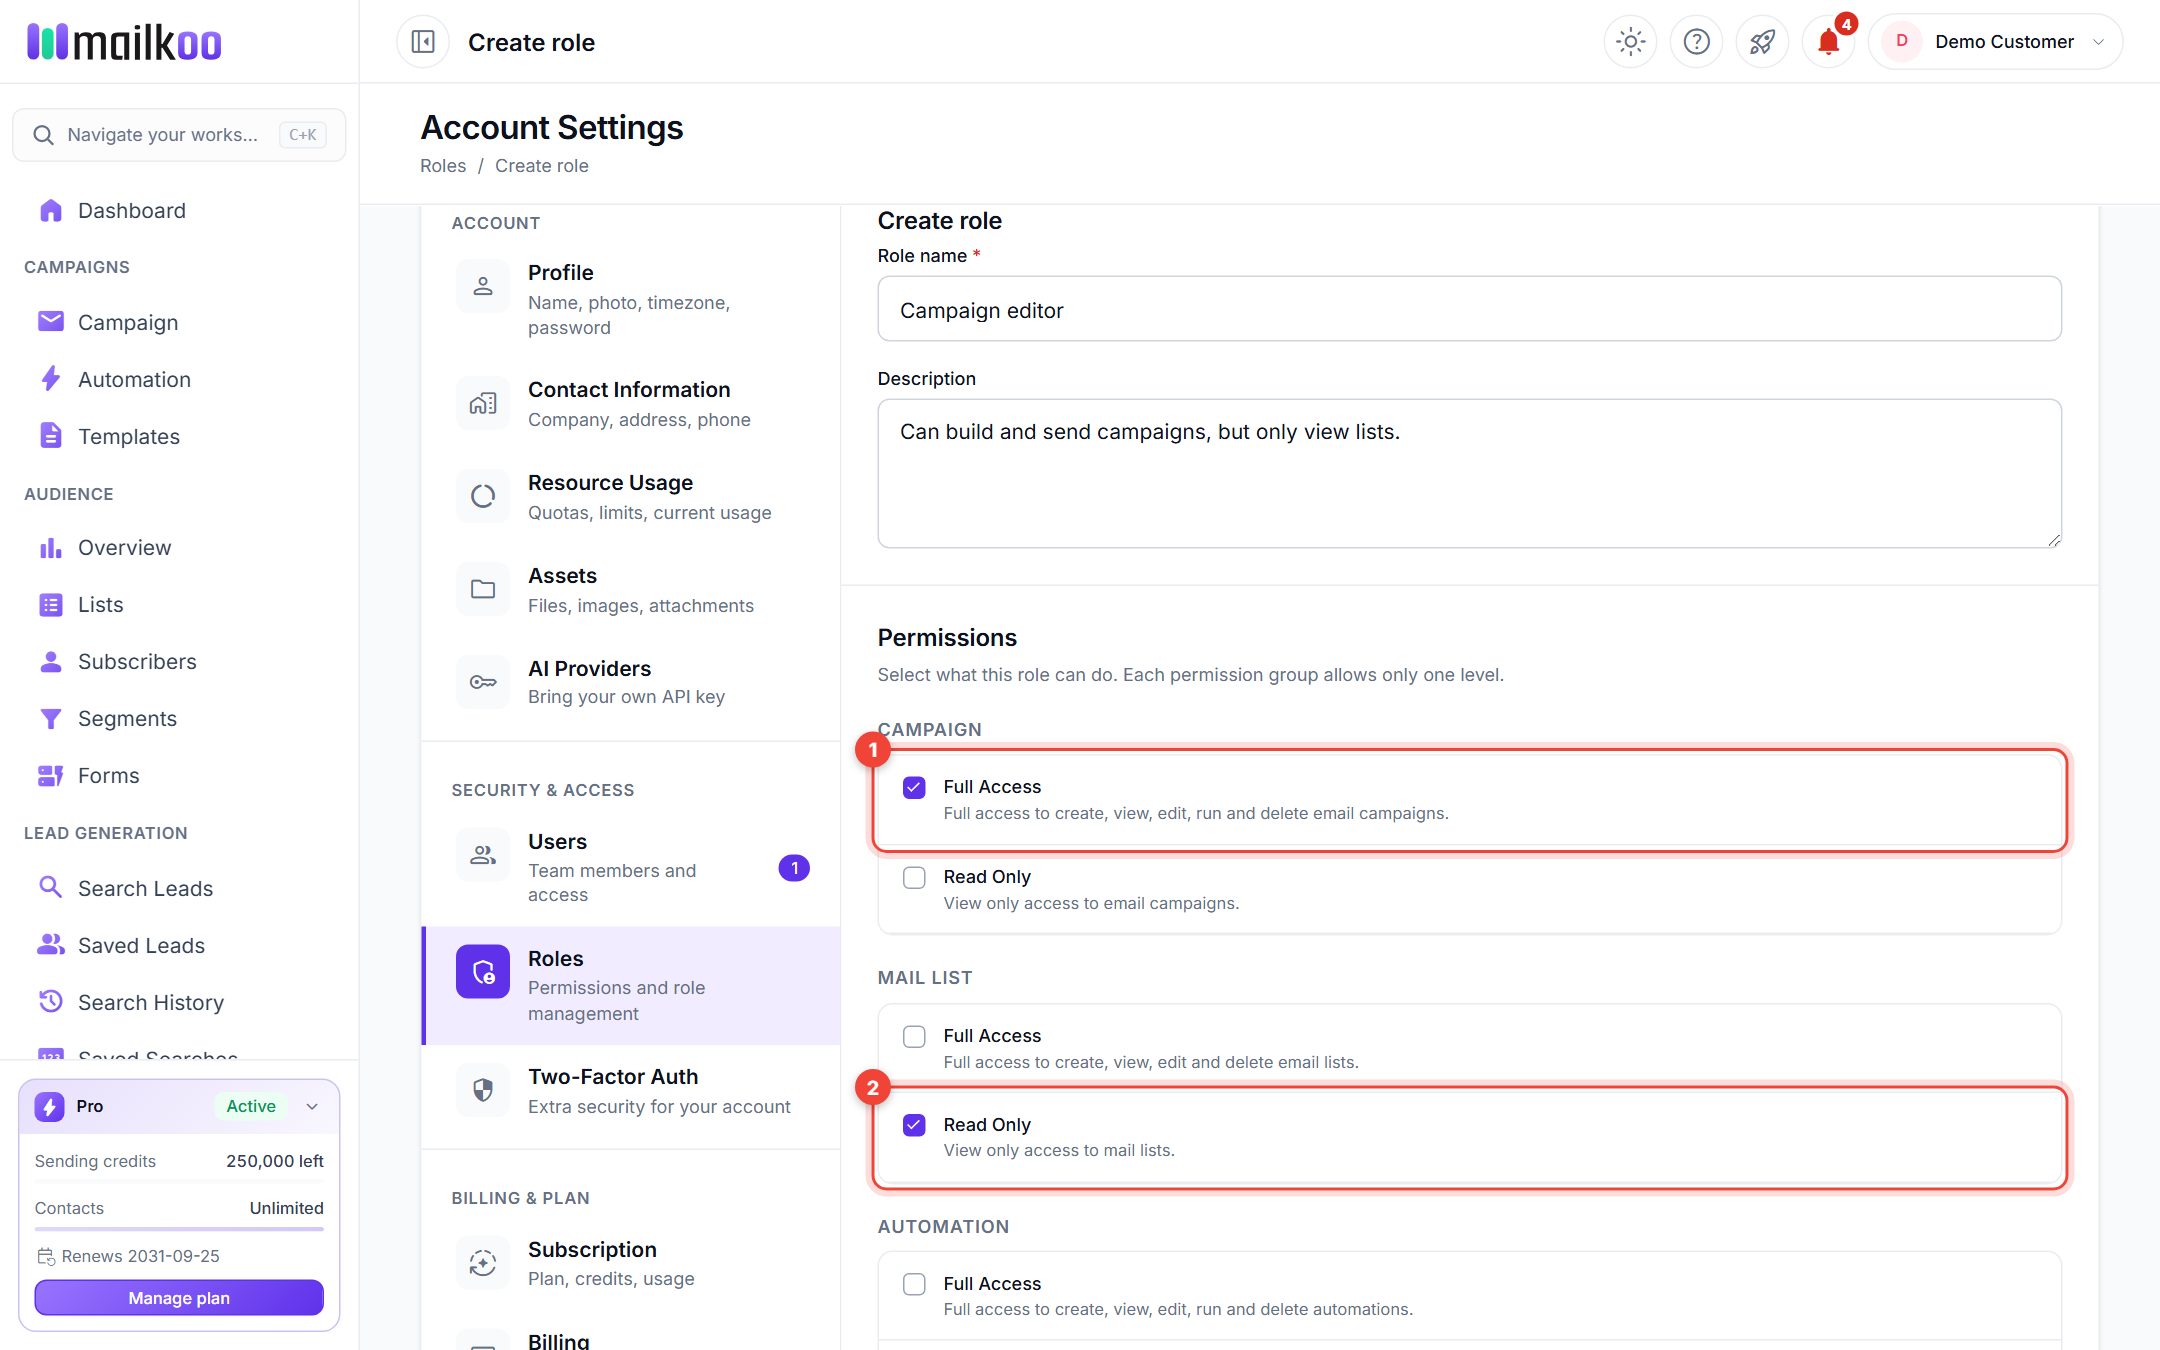This screenshot has width=2160, height=1350.
Task: Open Contact Information settings
Action: click(x=630, y=404)
